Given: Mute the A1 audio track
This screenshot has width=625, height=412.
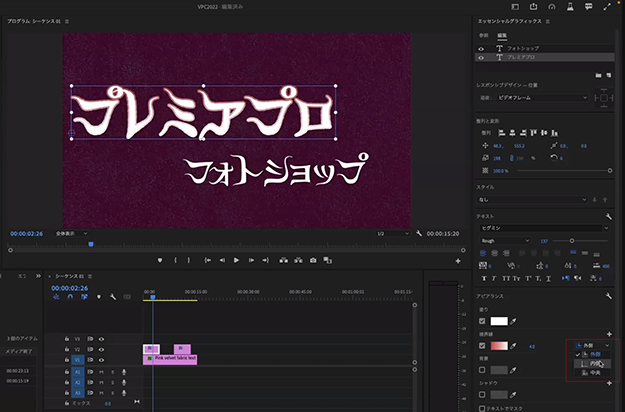Looking at the screenshot, I should click(x=101, y=372).
